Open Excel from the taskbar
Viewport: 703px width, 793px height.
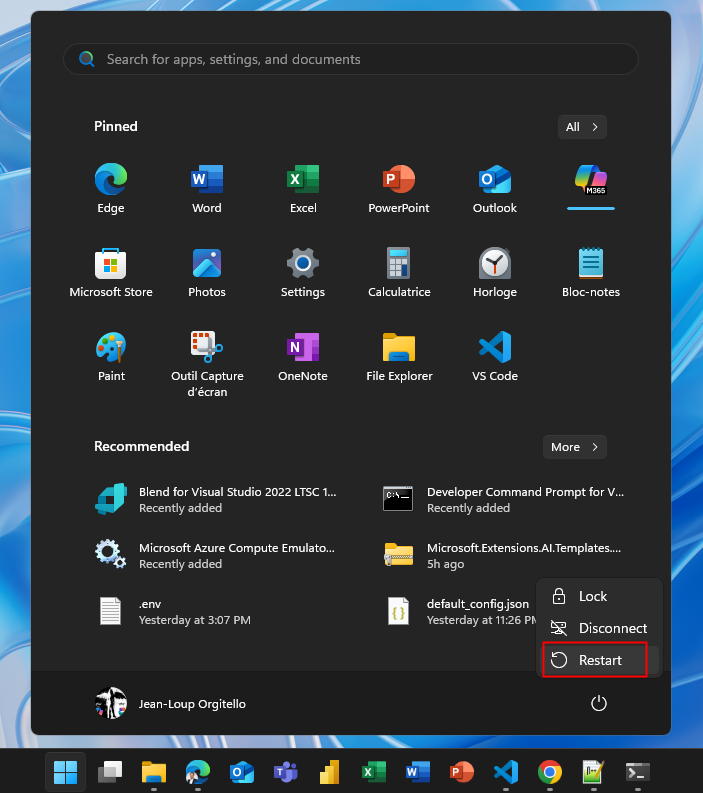click(374, 772)
